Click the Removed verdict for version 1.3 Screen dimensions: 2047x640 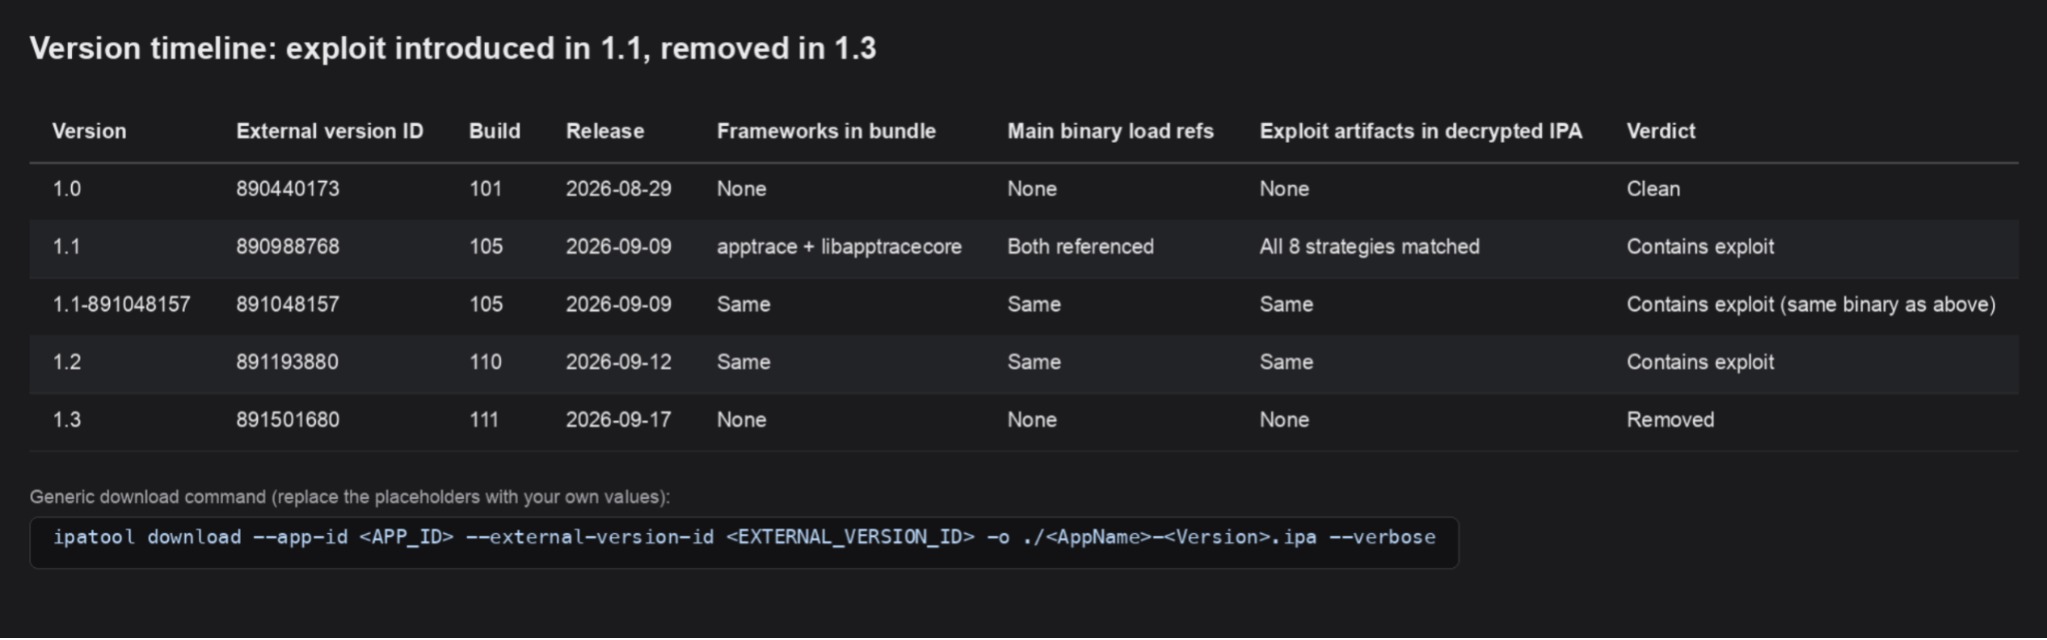(x=1669, y=420)
